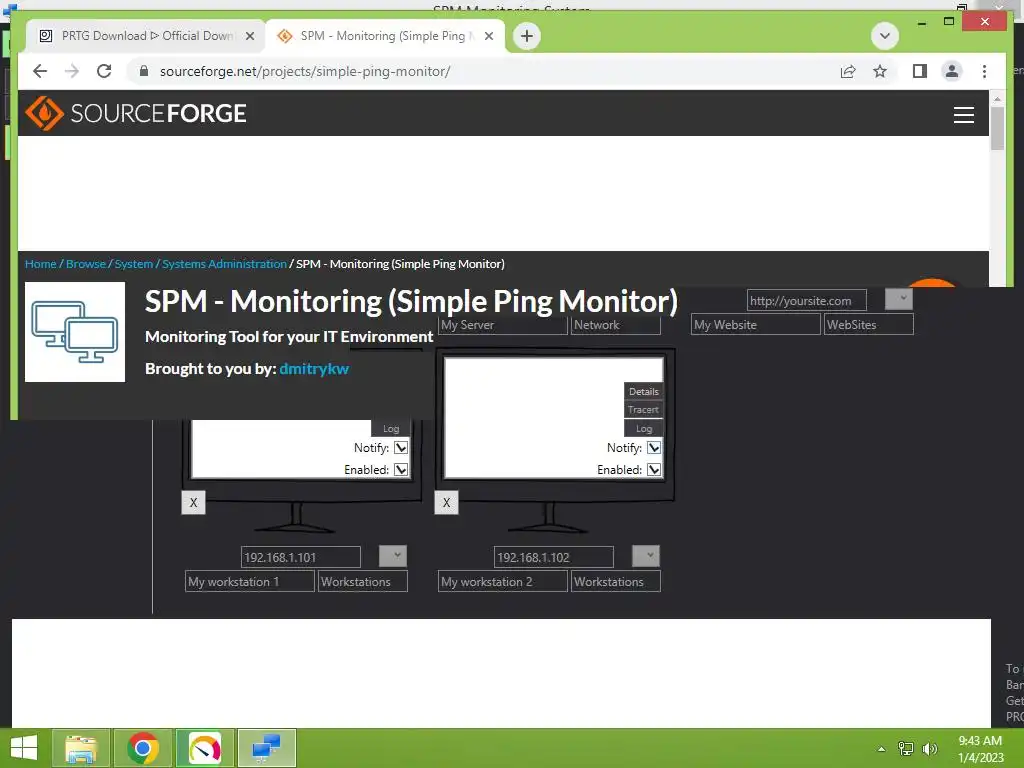
Task: Click the network tray icon
Action: coord(906,749)
